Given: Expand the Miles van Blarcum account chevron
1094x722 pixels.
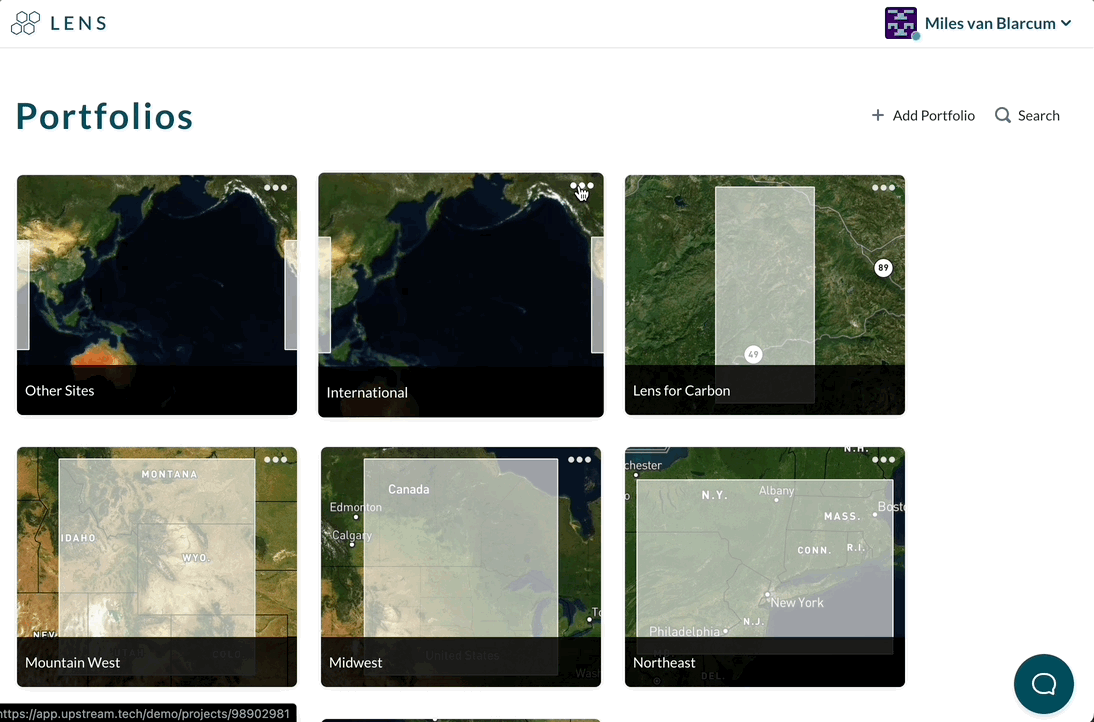Looking at the screenshot, I should pos(1066,24).
